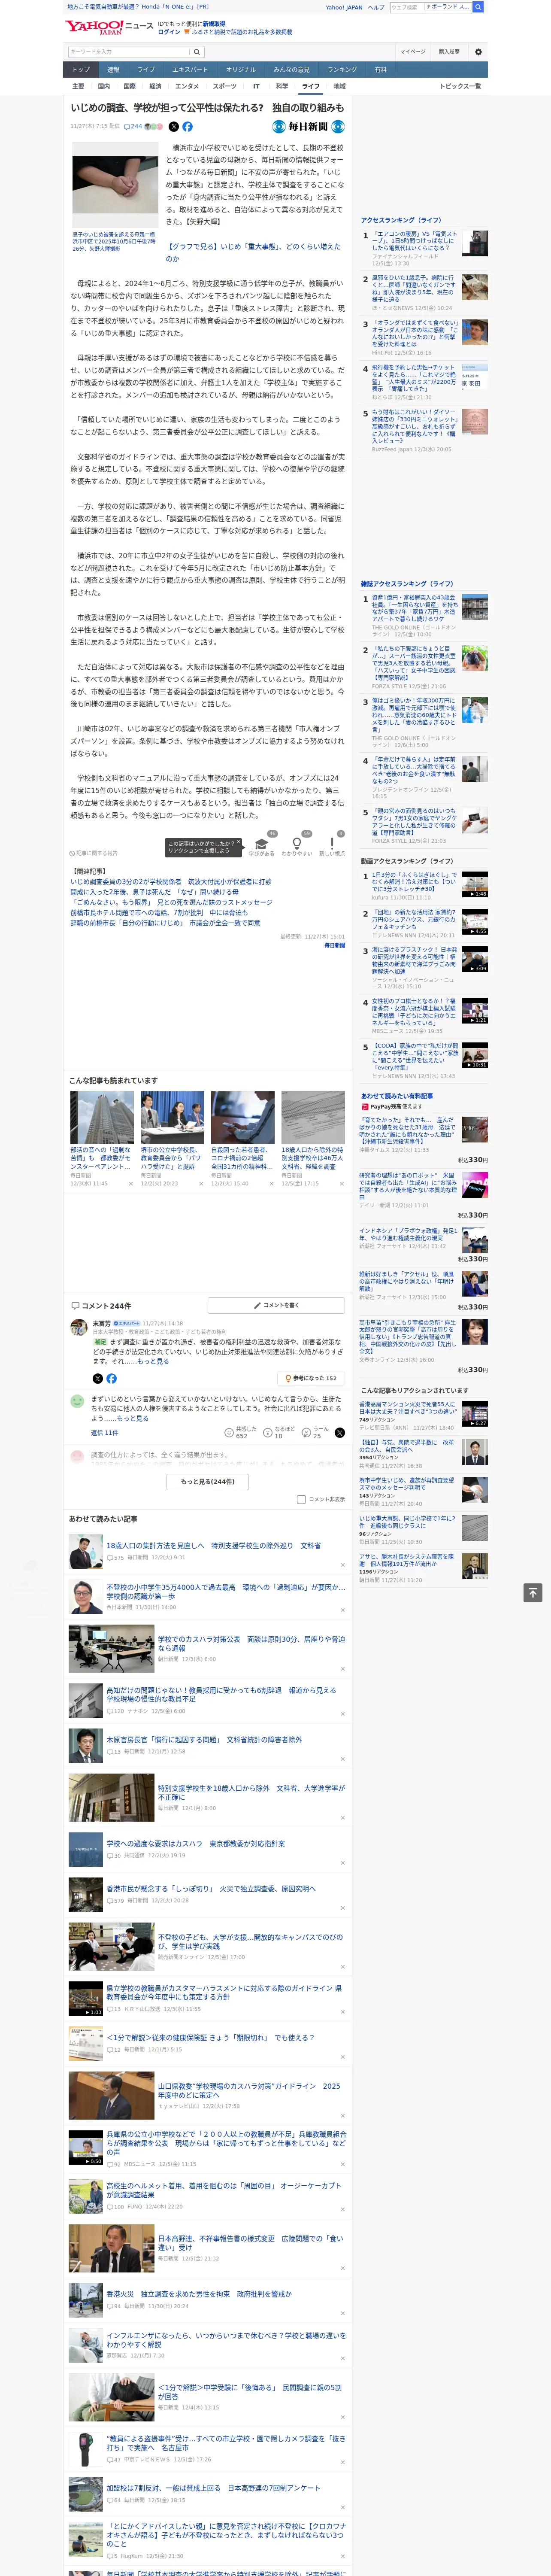Click 記事に関する報告 report icon link
551x2576 pixels.
94,853
